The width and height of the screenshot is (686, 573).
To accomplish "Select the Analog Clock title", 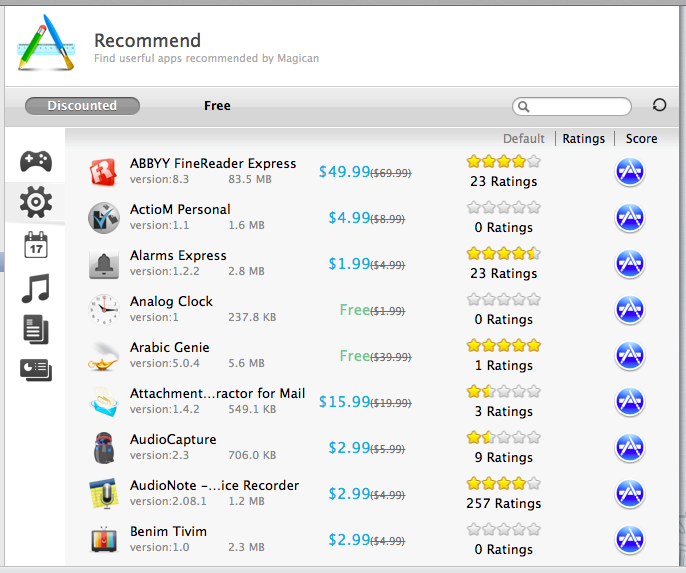I will [x=172, y=301].
